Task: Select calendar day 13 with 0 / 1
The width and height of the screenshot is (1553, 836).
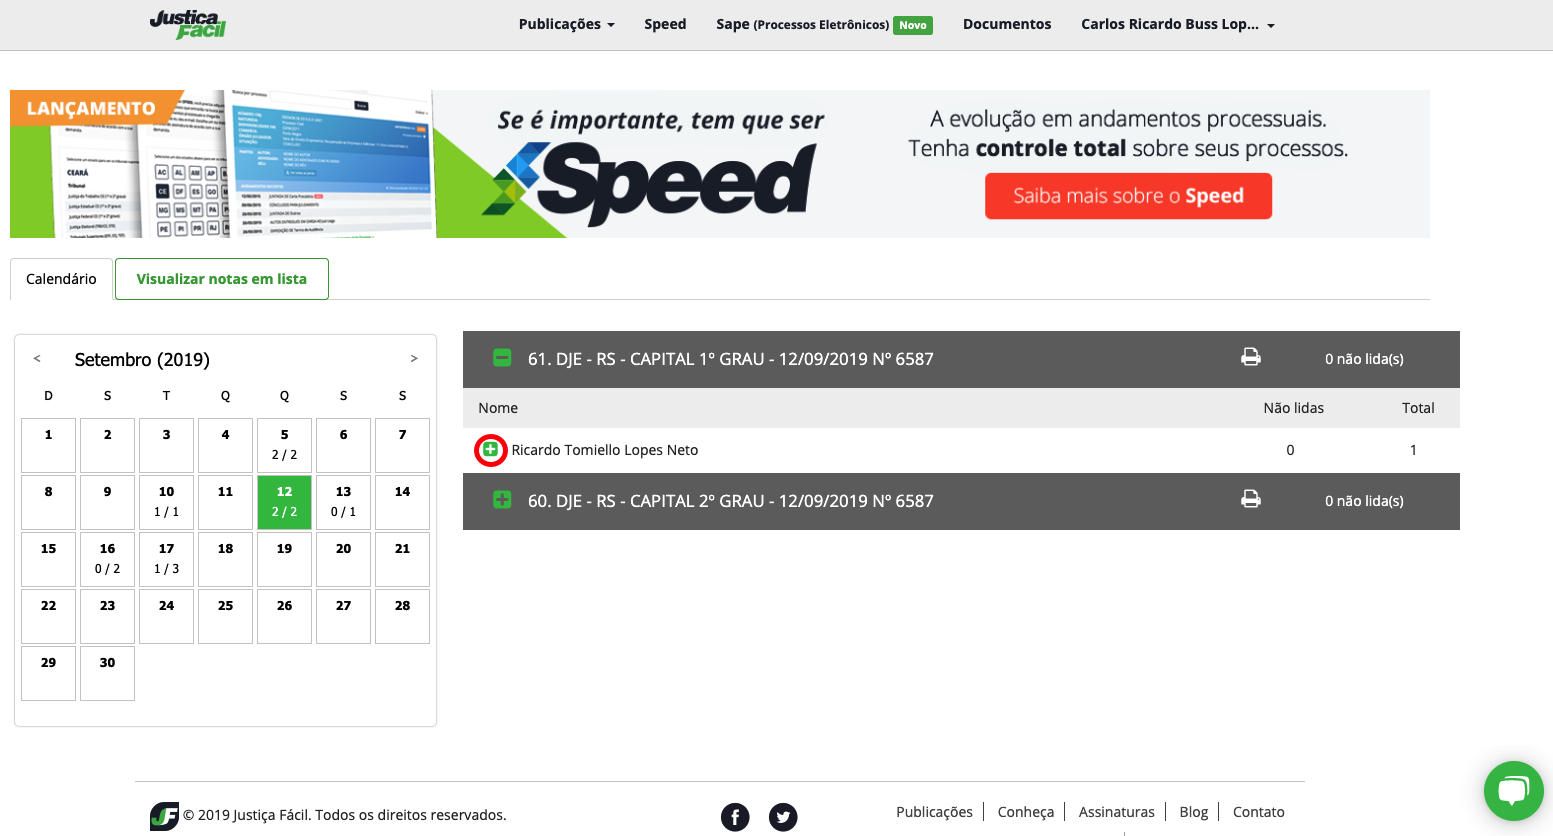Action: [x=343, y=502]
